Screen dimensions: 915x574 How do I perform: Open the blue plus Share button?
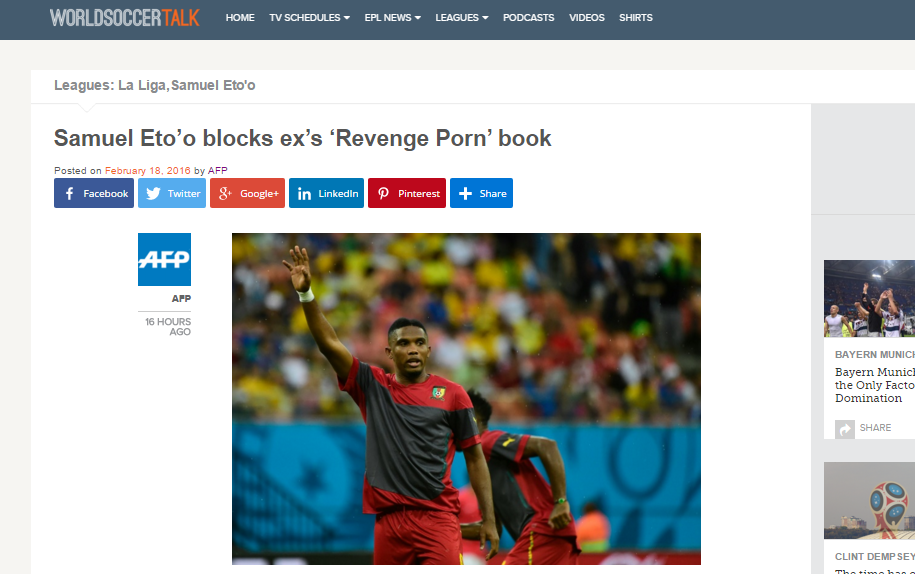pos(481,193)
